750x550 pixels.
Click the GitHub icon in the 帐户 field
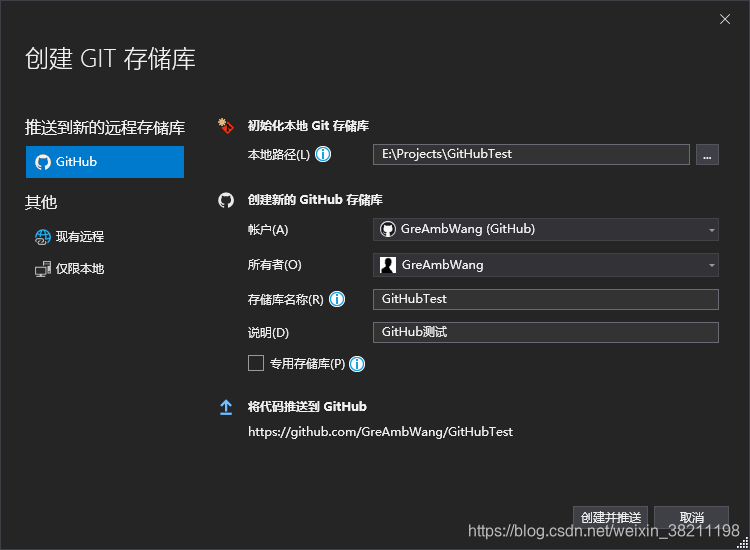388,229
